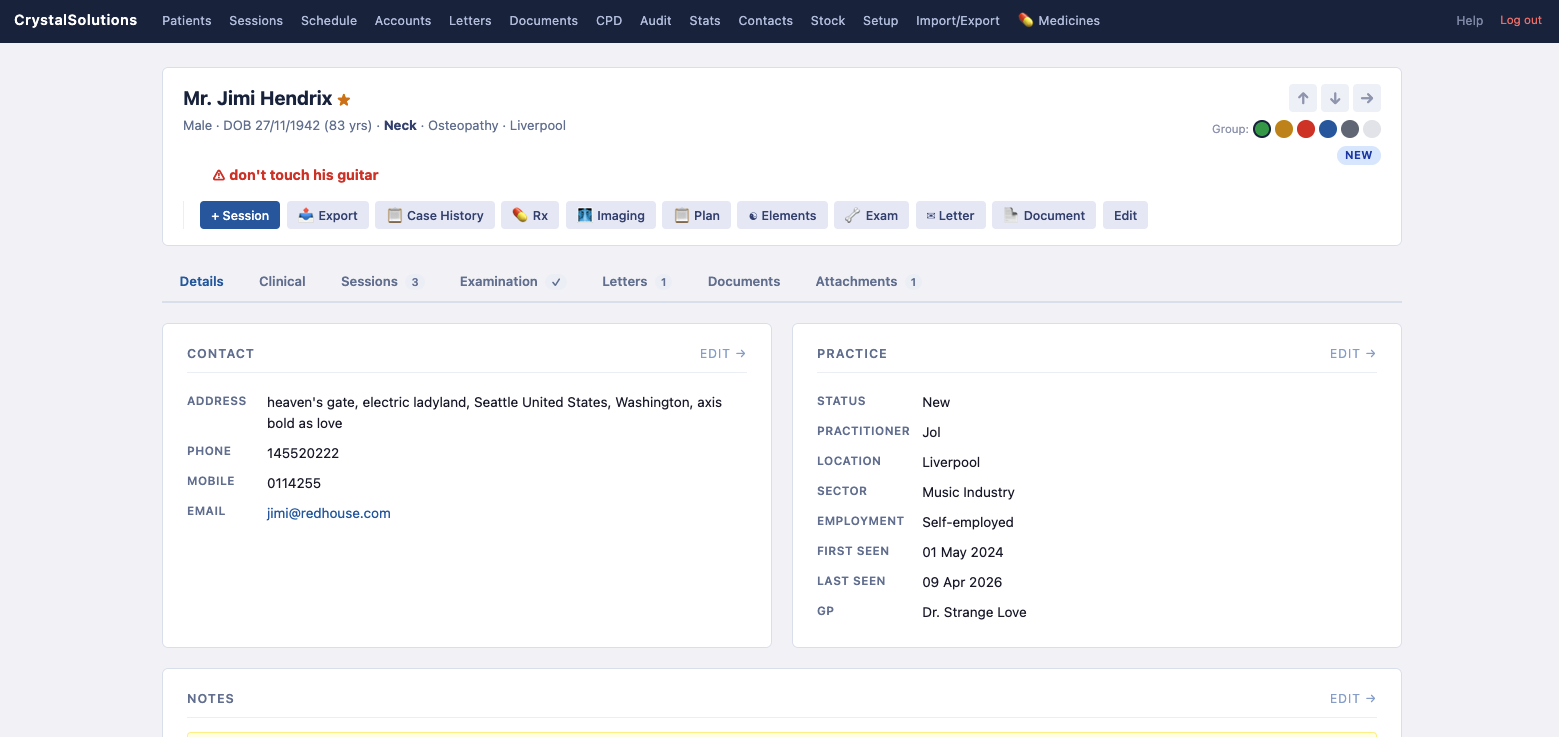
Task: Click the practitioner value Jol
Action: pyautogui.click(x=932, y=432)
